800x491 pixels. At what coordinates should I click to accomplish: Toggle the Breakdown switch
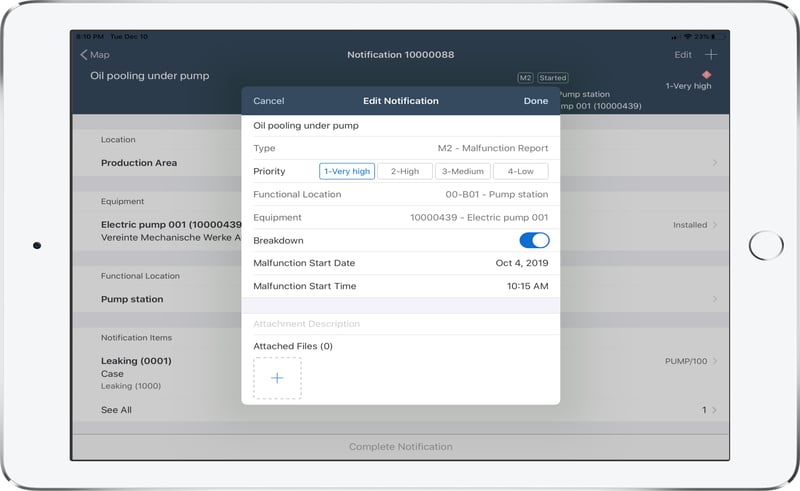[x=534, y=240]
